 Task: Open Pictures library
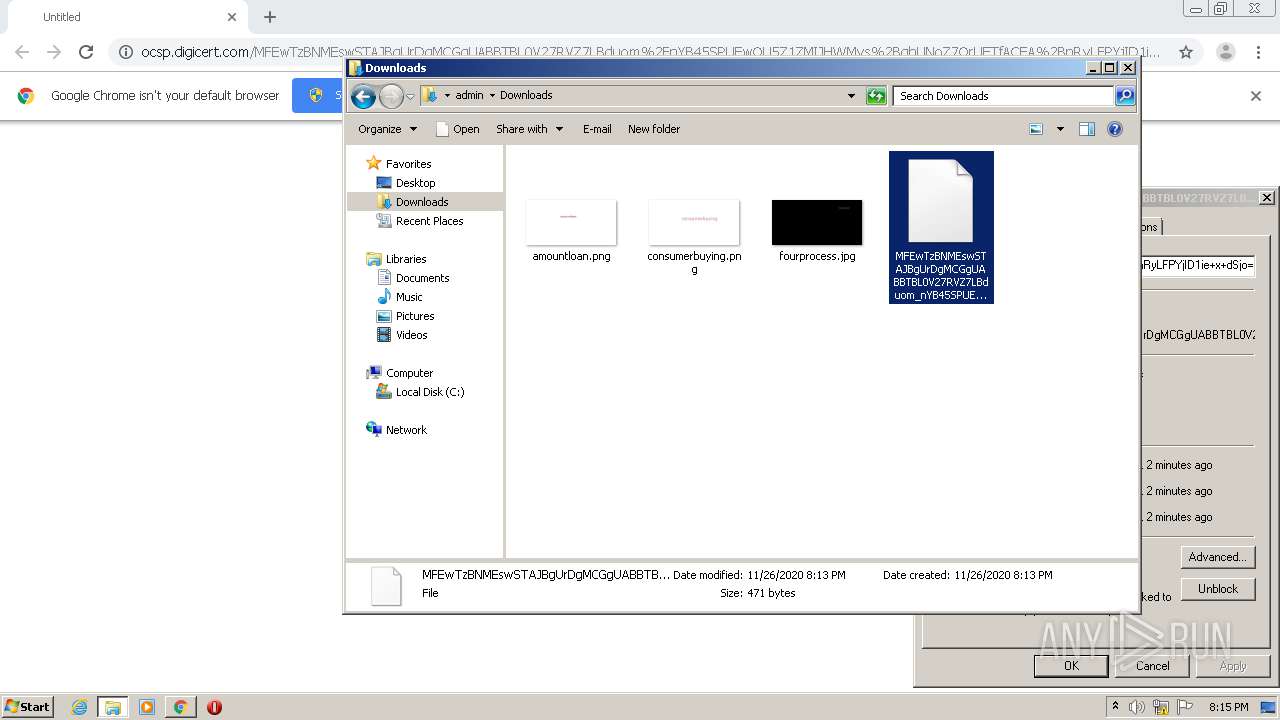tap(414, 316)
